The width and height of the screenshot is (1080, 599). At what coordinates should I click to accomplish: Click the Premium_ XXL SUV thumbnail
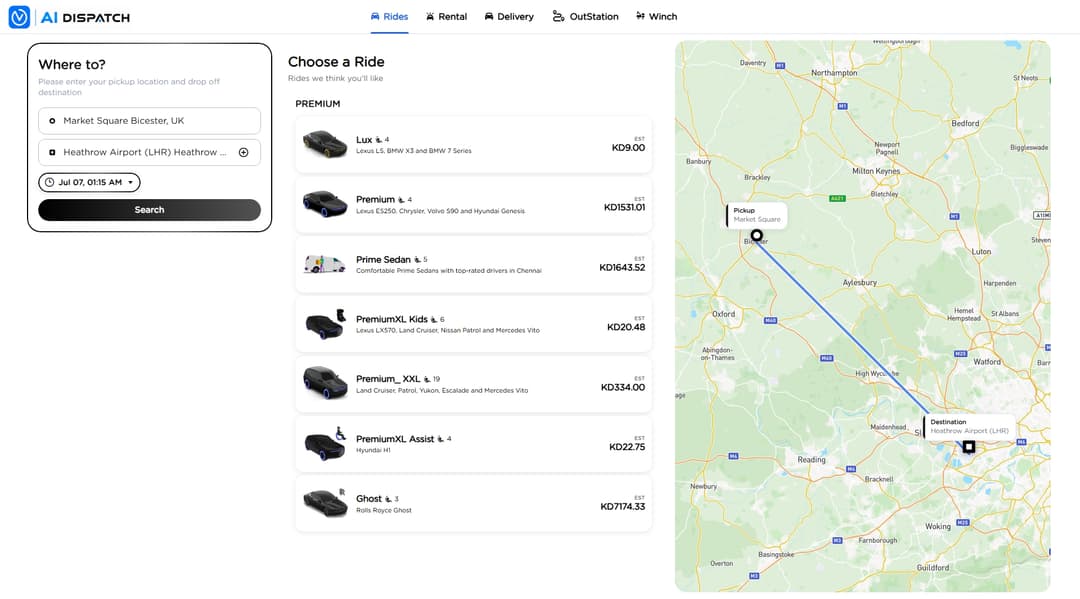(x=325, y=383)
